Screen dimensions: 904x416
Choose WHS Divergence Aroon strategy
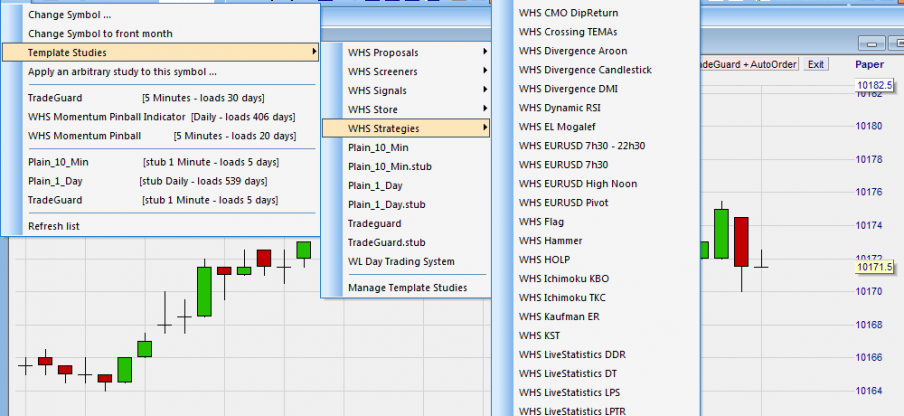596,51
